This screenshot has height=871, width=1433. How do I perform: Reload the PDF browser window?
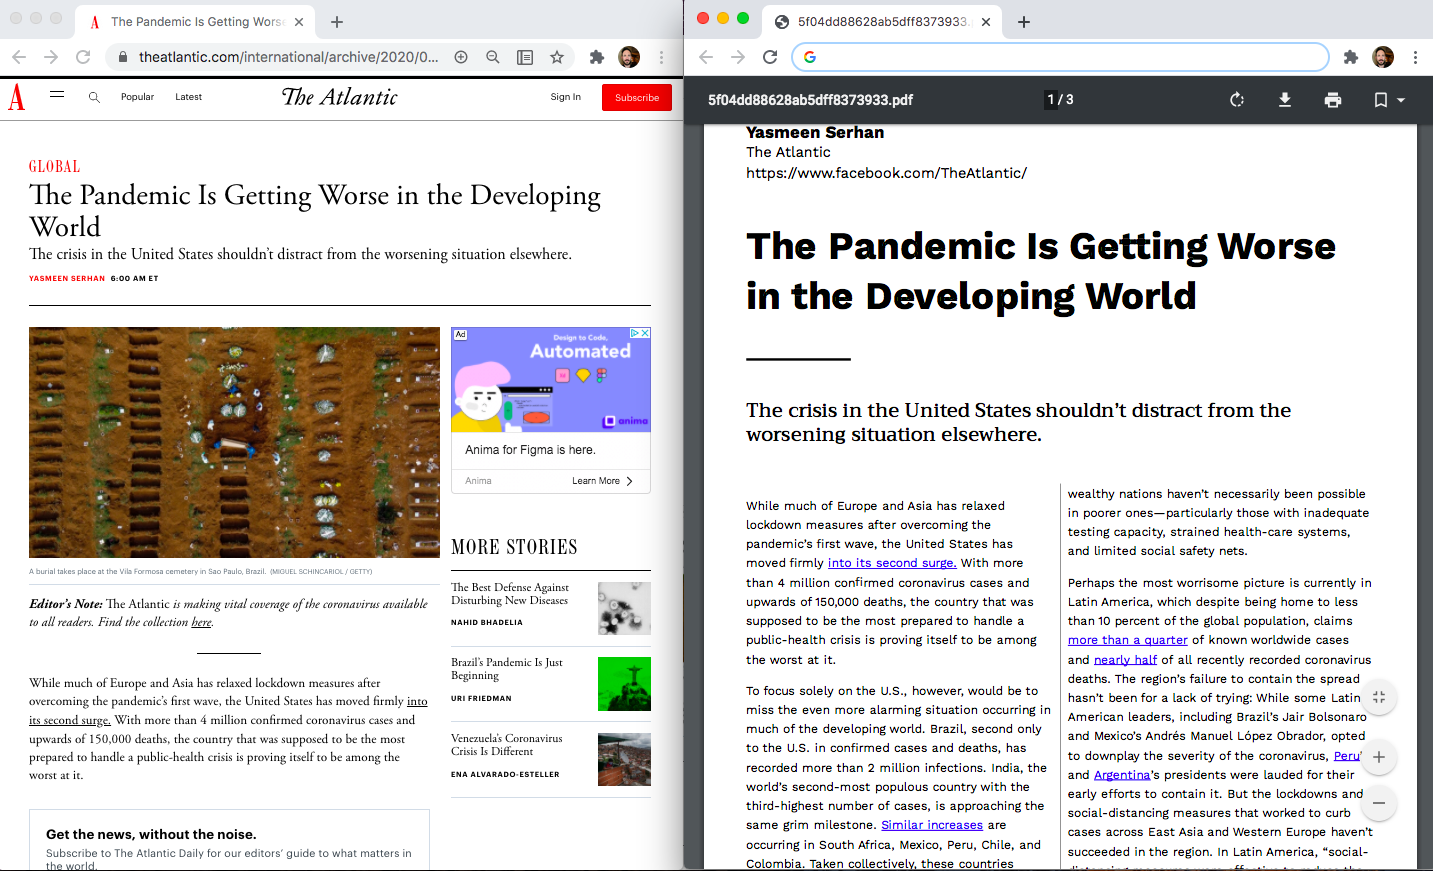[770, 57]
